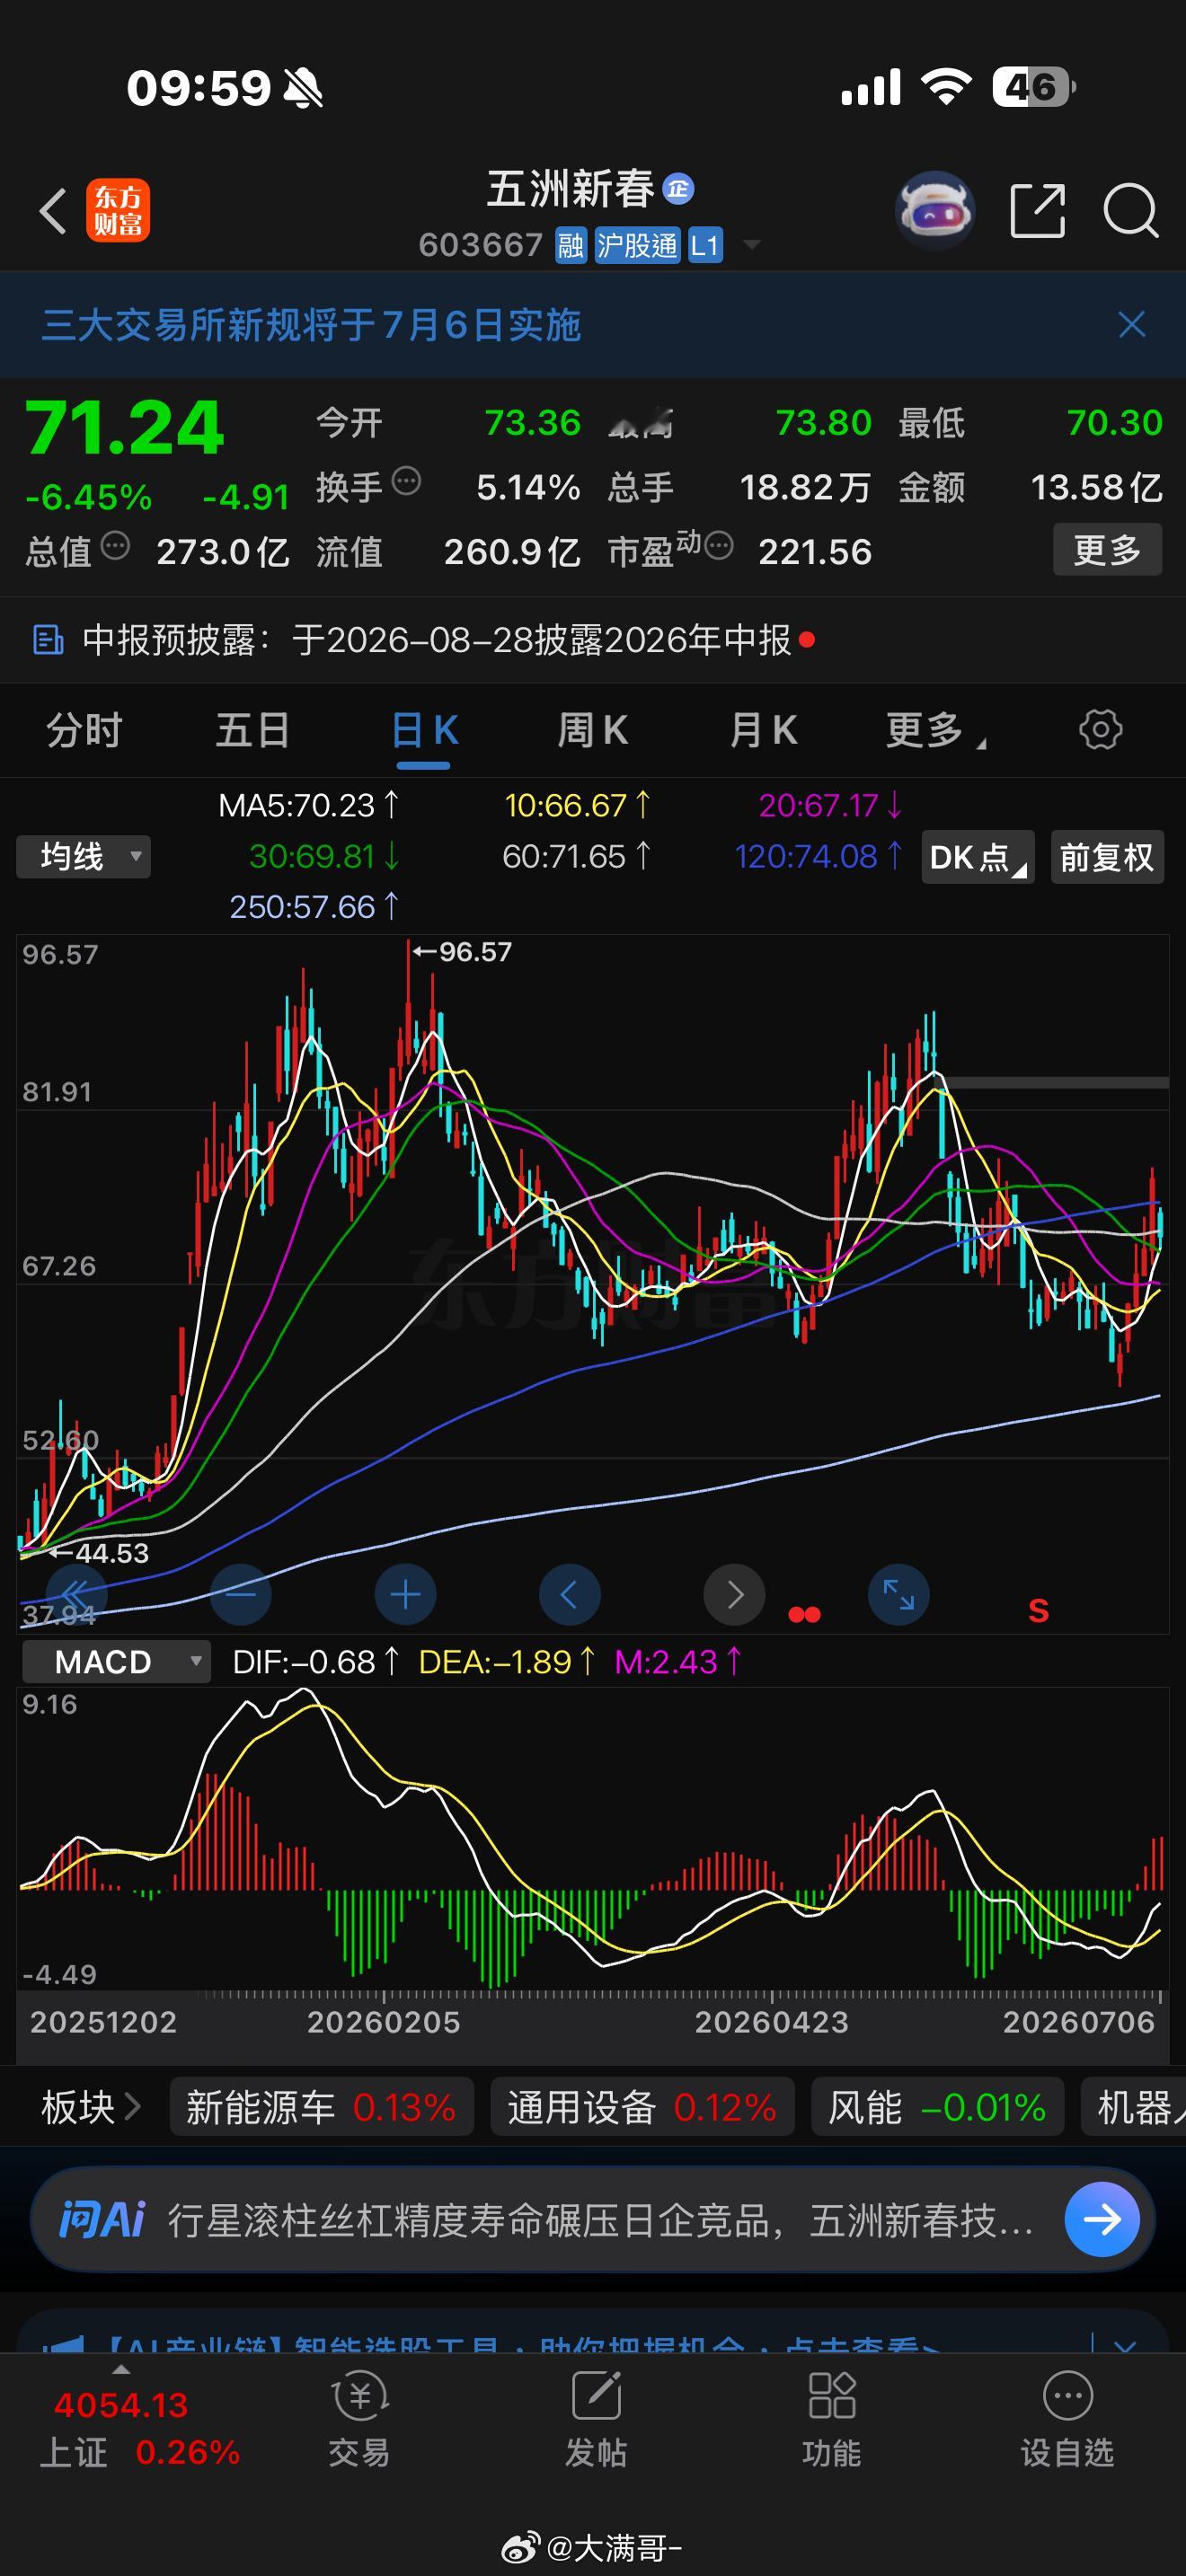Expand the 更多 period menu
Image resolution: width=1186 pixels, height=2576 pixels.
935,730
